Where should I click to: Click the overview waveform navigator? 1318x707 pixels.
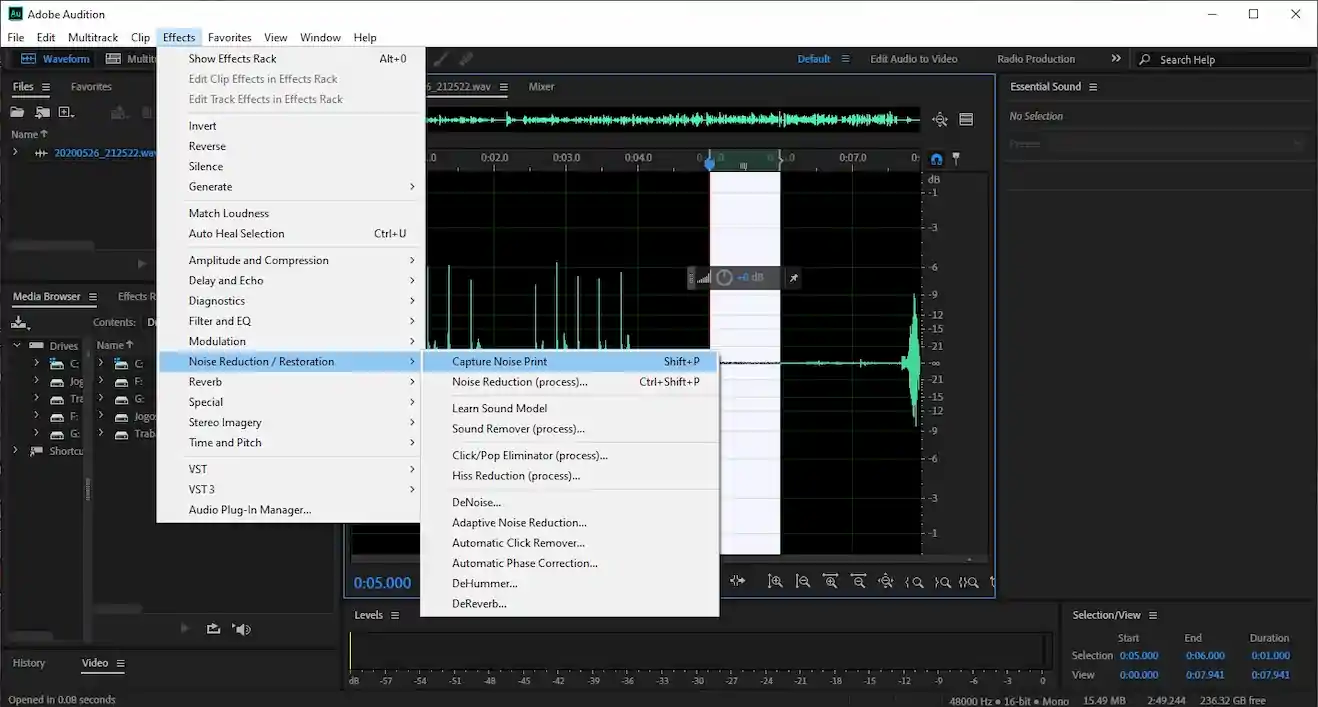(672, 120)
